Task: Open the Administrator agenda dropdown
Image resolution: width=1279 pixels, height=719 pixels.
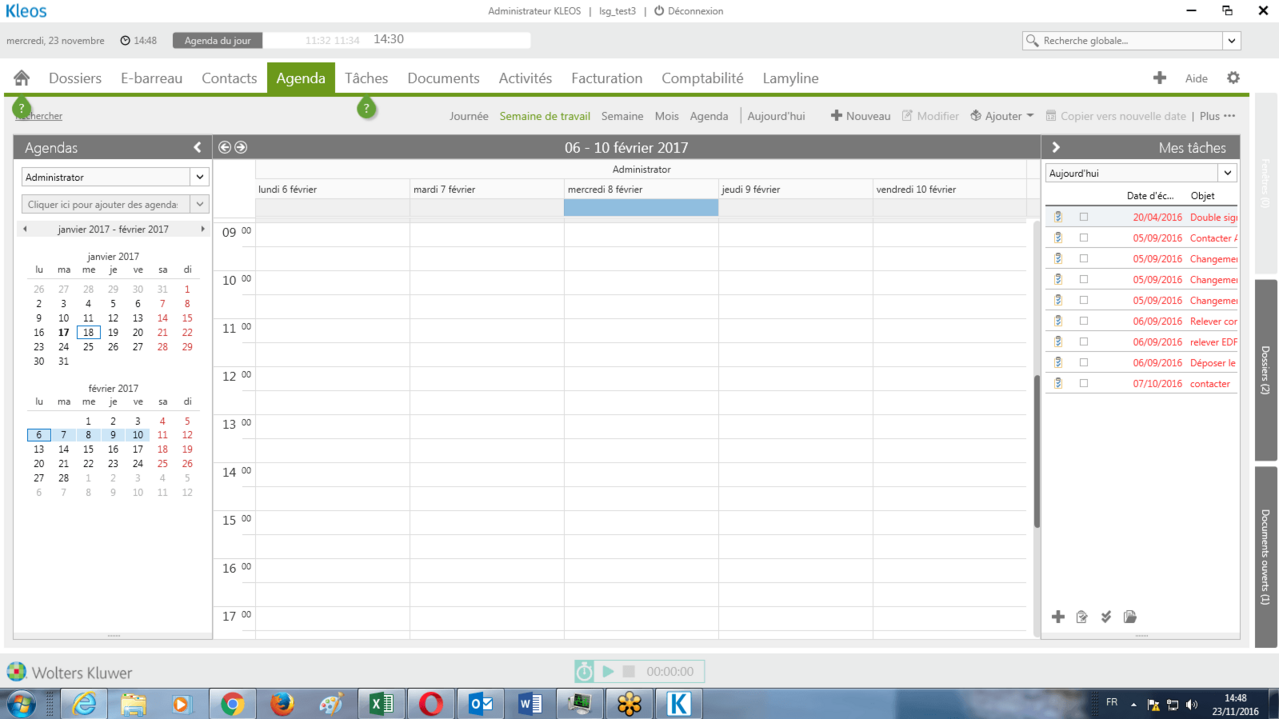Action: [x=200, y=177]
